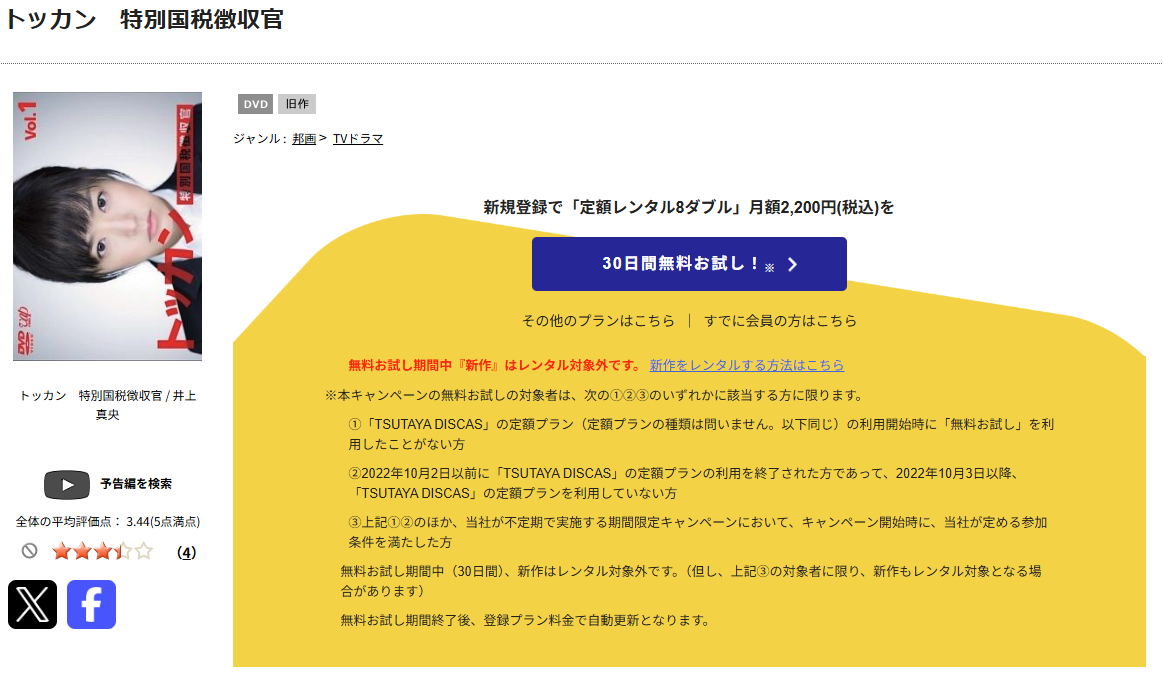
Task: Open 新作をレンタルする方法はこちら link
Action: coord(747,365)
